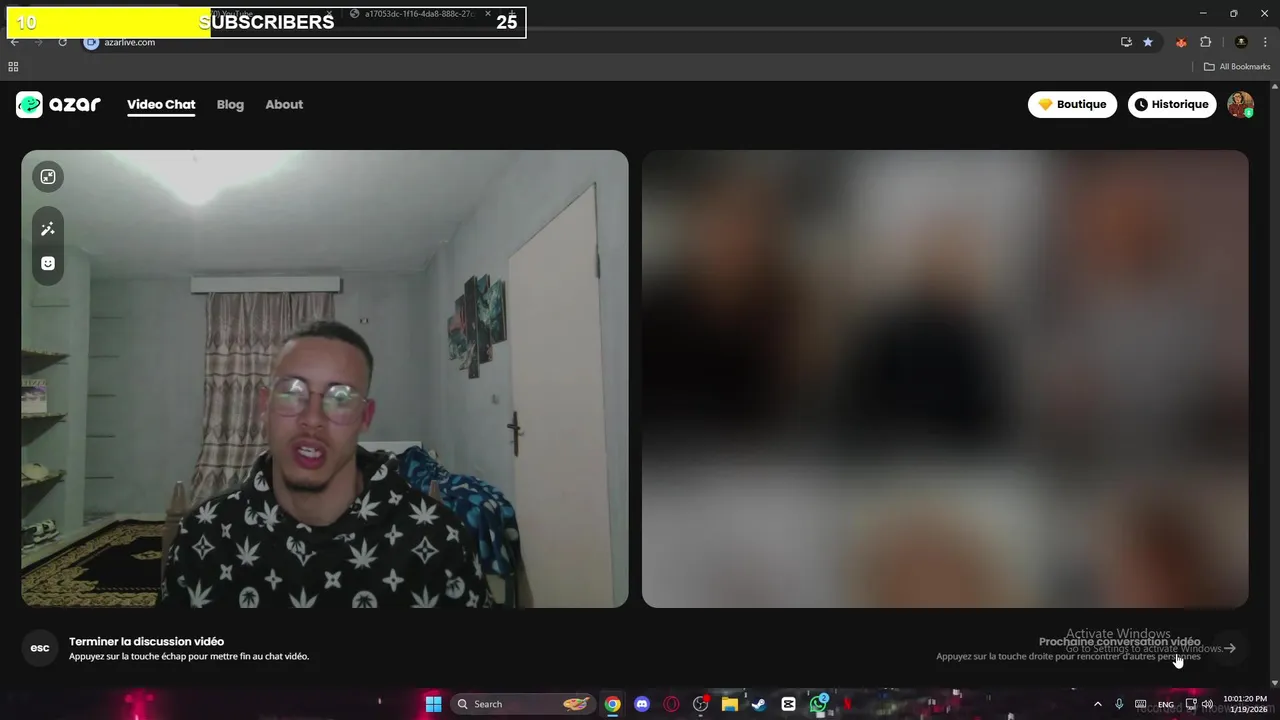Open Chrome profile avatar in toolbar
Viewport: 1280px width, 720px height.
[1241, 42]
